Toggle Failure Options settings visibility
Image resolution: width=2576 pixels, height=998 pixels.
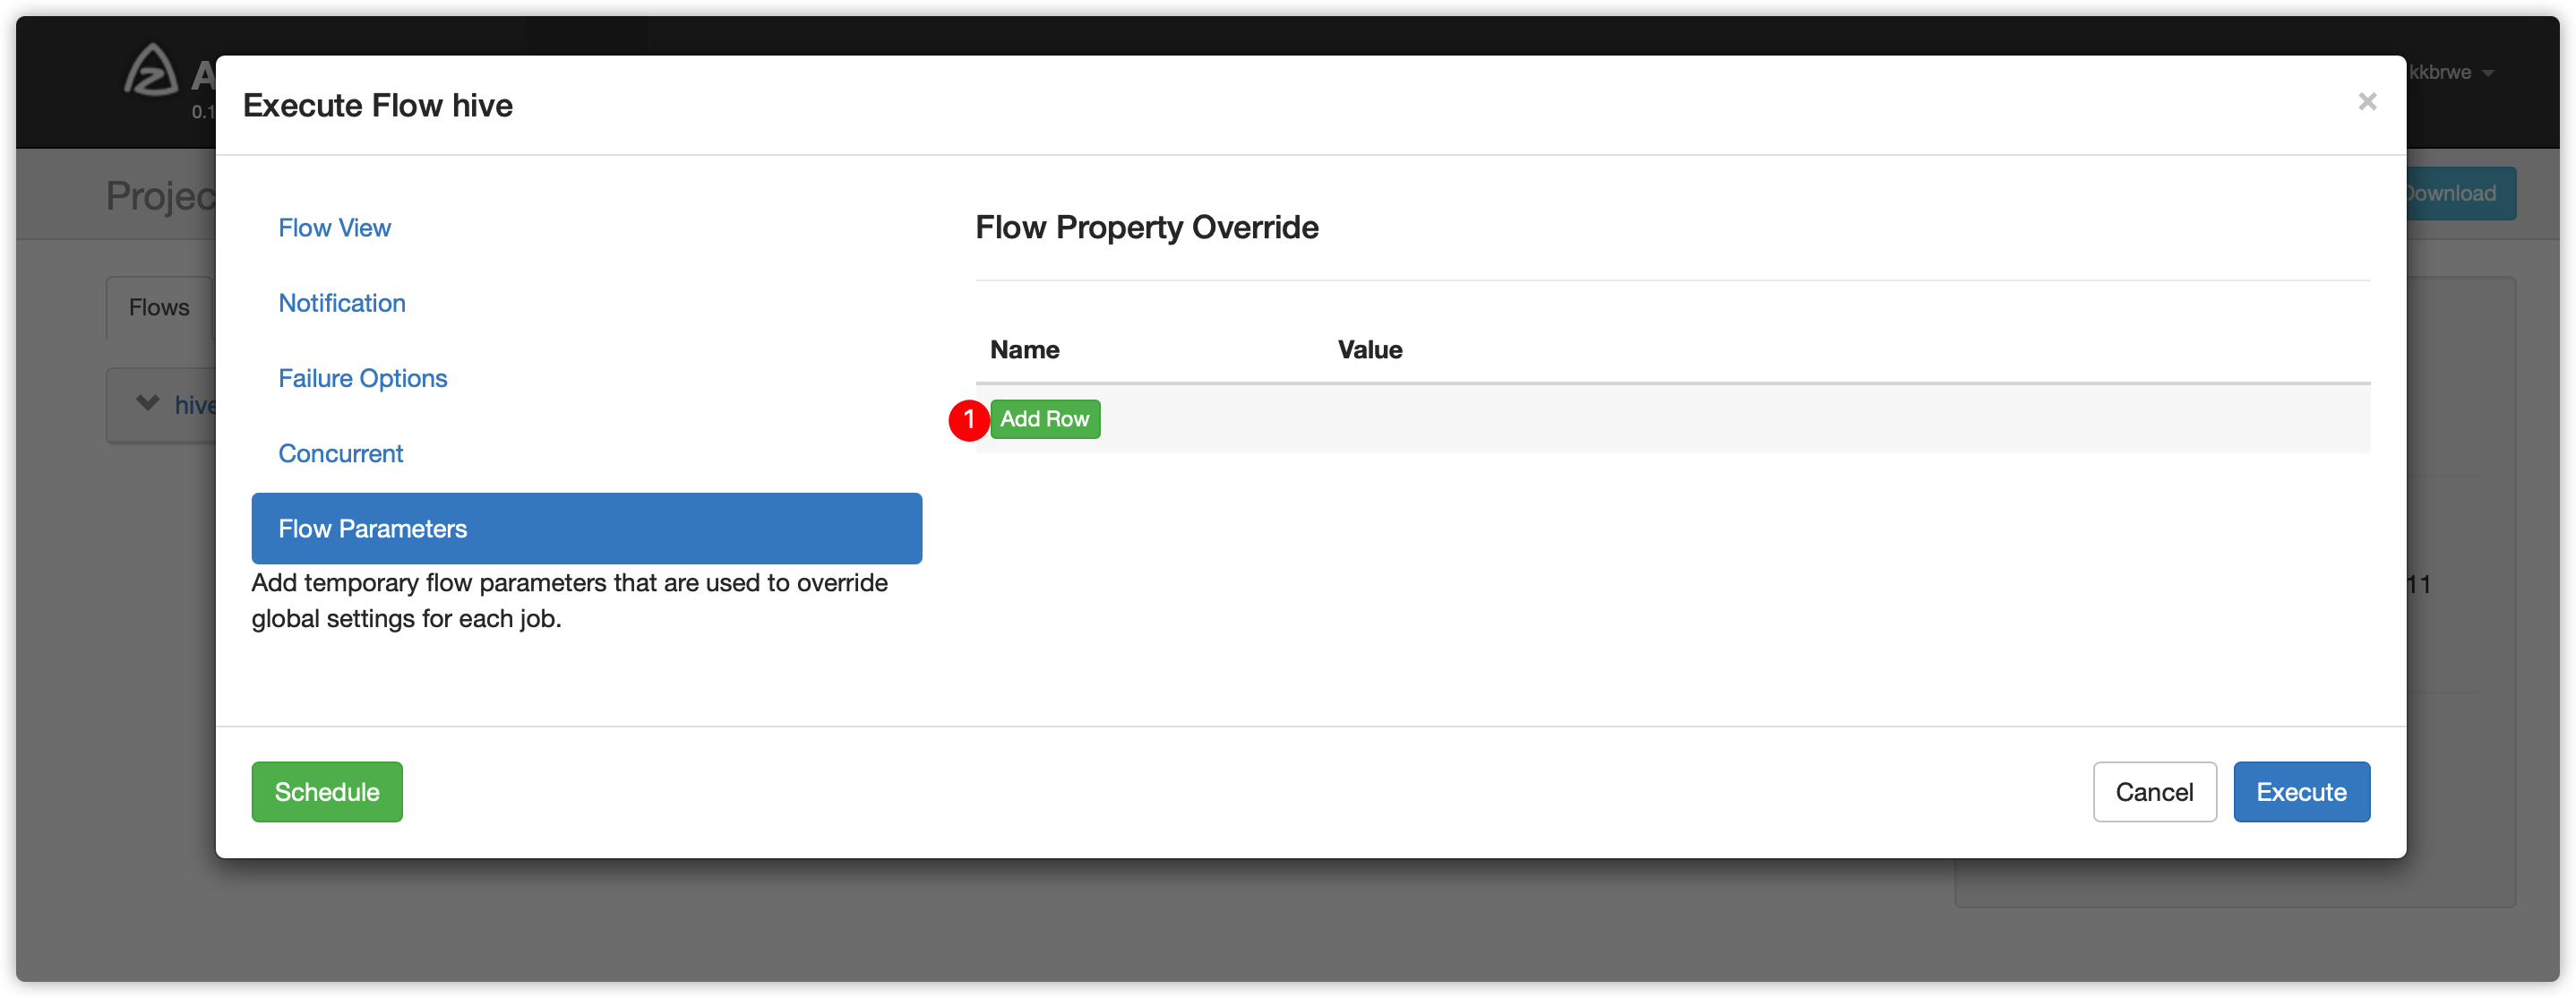[363, 378]
